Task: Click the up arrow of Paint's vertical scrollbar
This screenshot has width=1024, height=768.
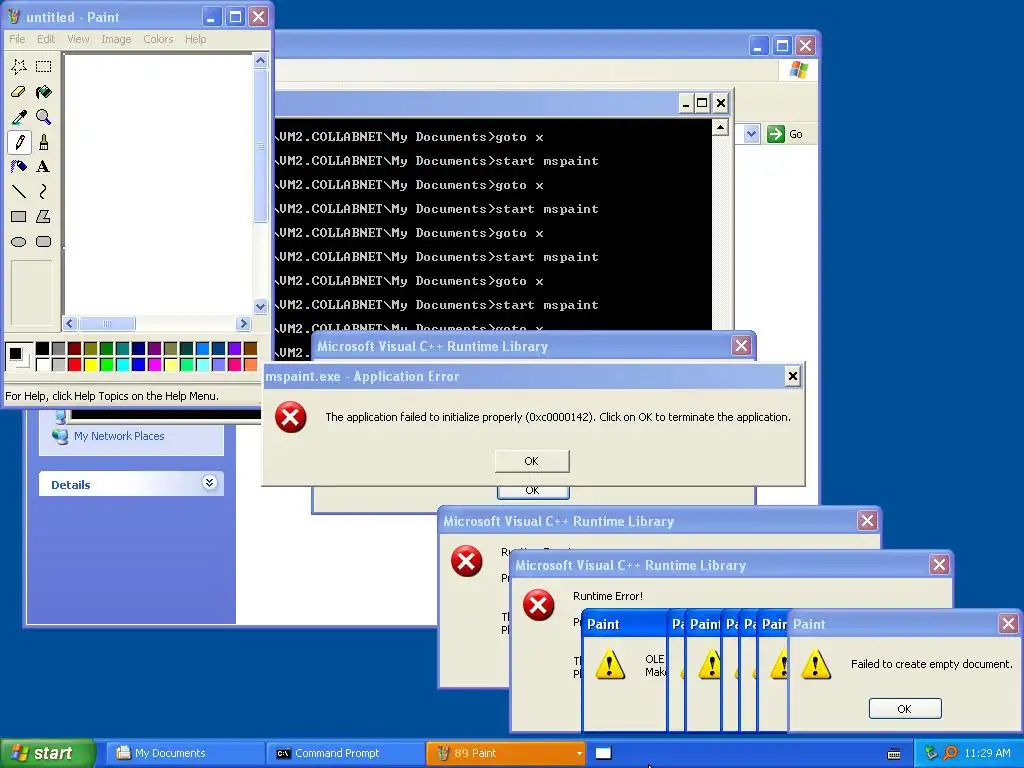Action: (x=260, y=61)
